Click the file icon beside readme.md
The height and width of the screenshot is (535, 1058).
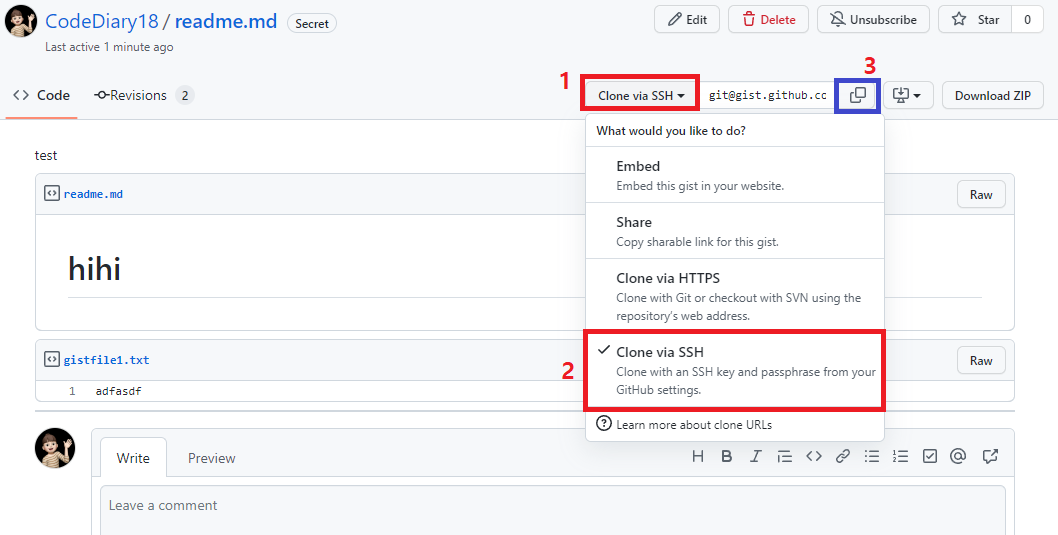(x=51, y=194)
